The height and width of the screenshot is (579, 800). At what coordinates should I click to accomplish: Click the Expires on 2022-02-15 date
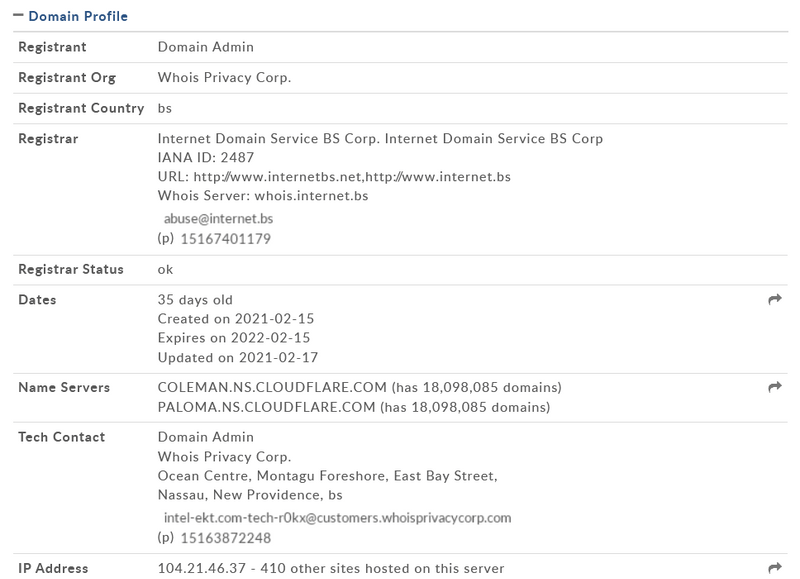tap(234, 338)
